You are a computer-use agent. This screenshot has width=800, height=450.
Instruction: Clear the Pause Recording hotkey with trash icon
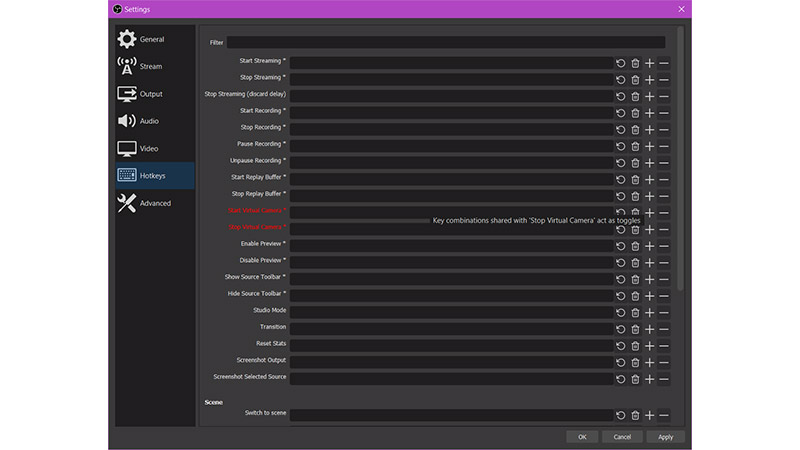(635, 146)
